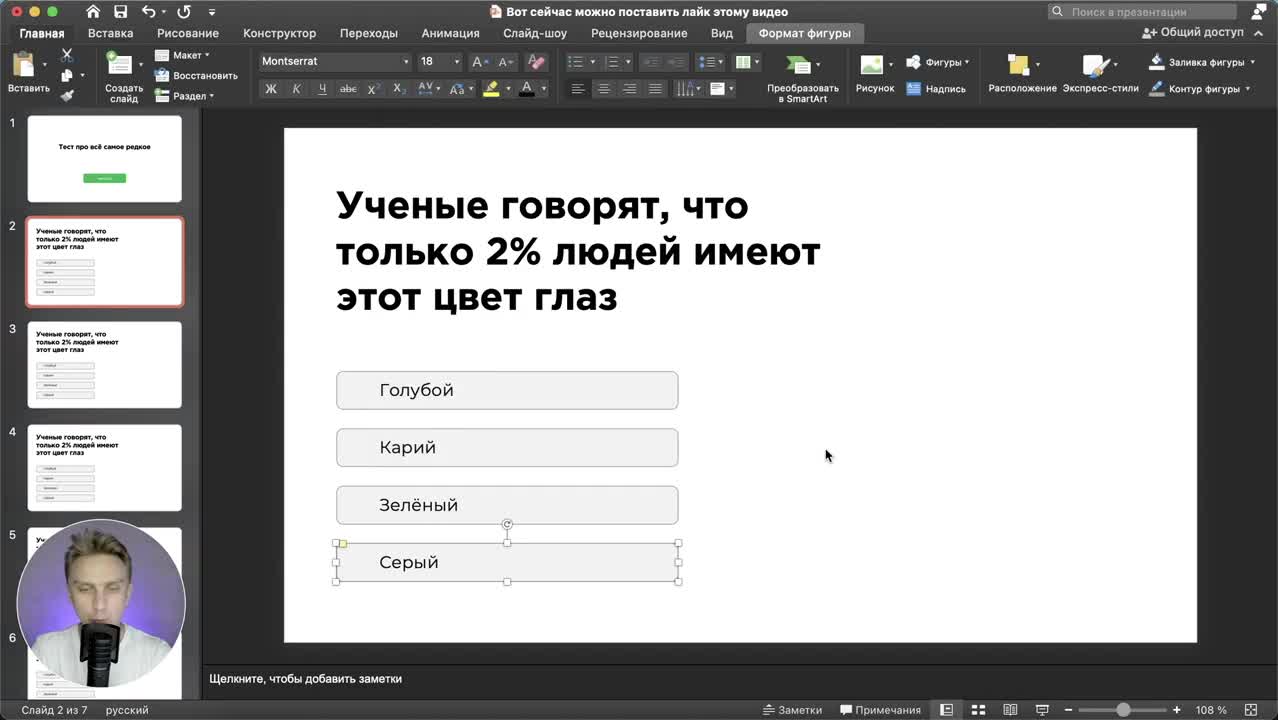The width and height of the screenshot is (1278, 720).
Task: Apply superscript formatting
Action: tap(373, 89)
